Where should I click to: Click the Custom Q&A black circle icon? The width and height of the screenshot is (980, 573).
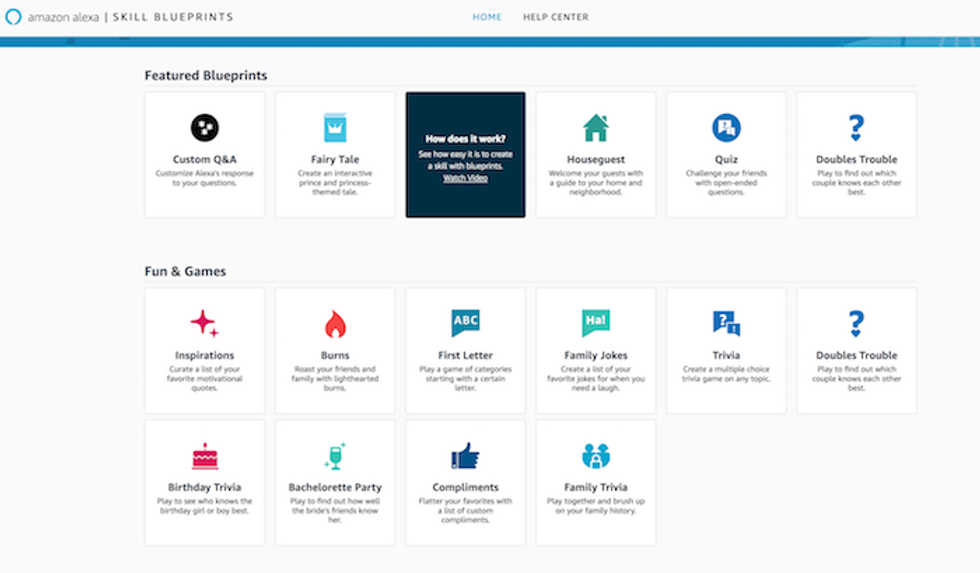click(204, 127)
